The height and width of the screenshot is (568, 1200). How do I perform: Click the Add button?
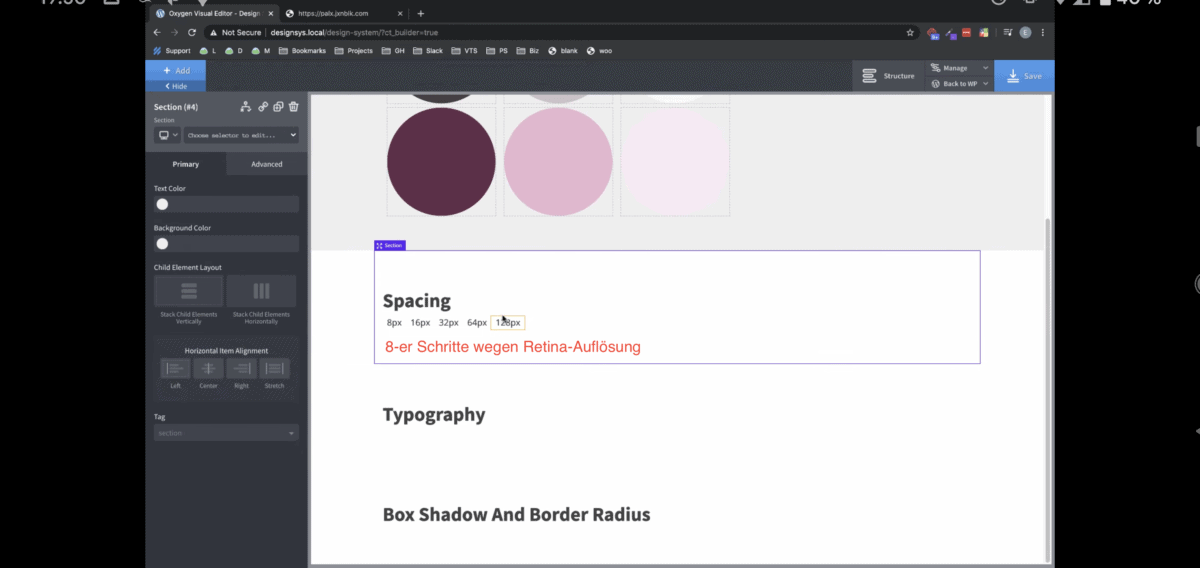[176, 71]
